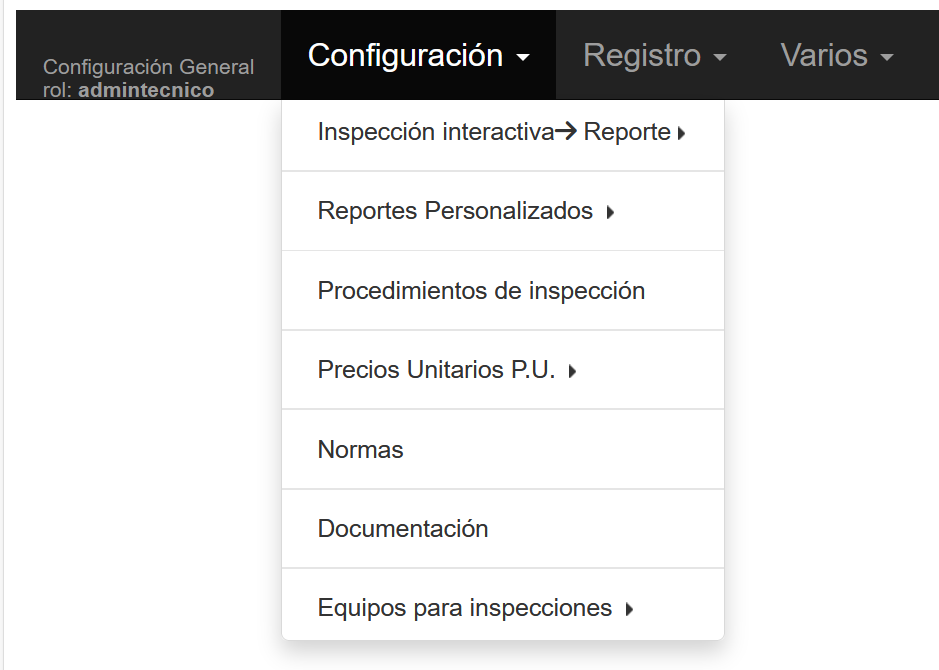Open the Varios menu label
939x670 pixels.
tap(824, 55)
